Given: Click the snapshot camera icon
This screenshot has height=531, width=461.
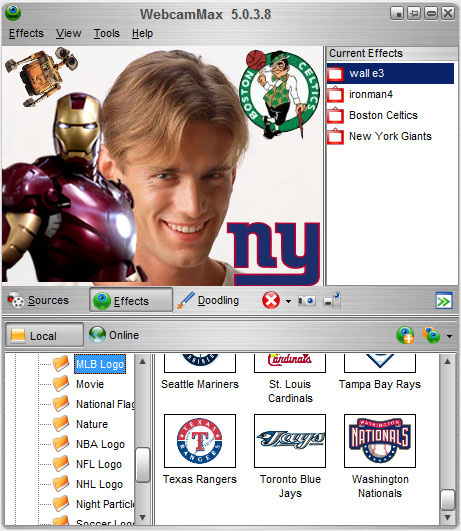Looking at the screenshot, I should point(307,300).
